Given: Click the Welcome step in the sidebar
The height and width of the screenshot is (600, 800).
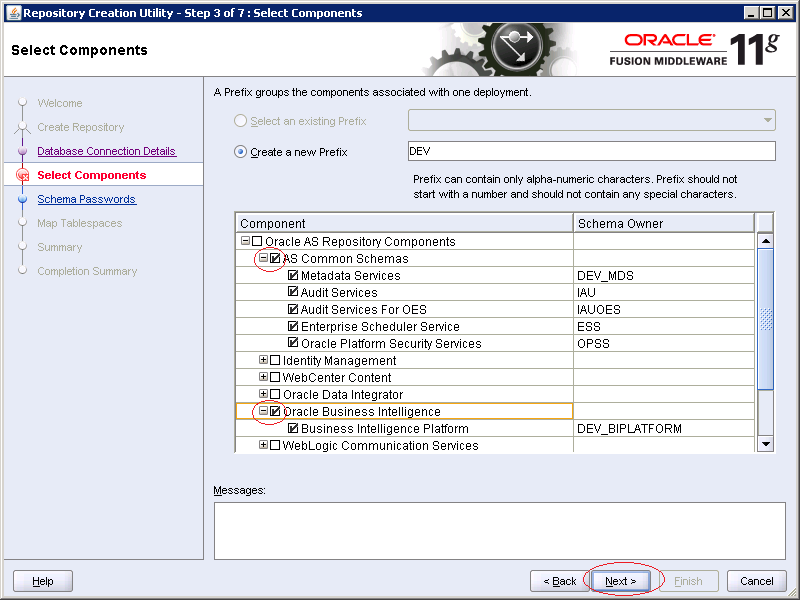Looking at the screenshot, I should (x=60, y=103).
